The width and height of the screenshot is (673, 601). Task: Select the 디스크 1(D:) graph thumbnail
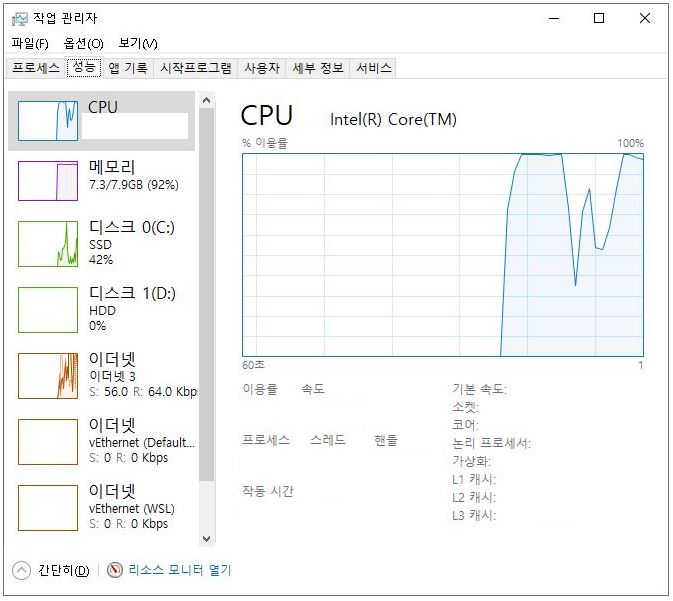[x=48, y=310]
